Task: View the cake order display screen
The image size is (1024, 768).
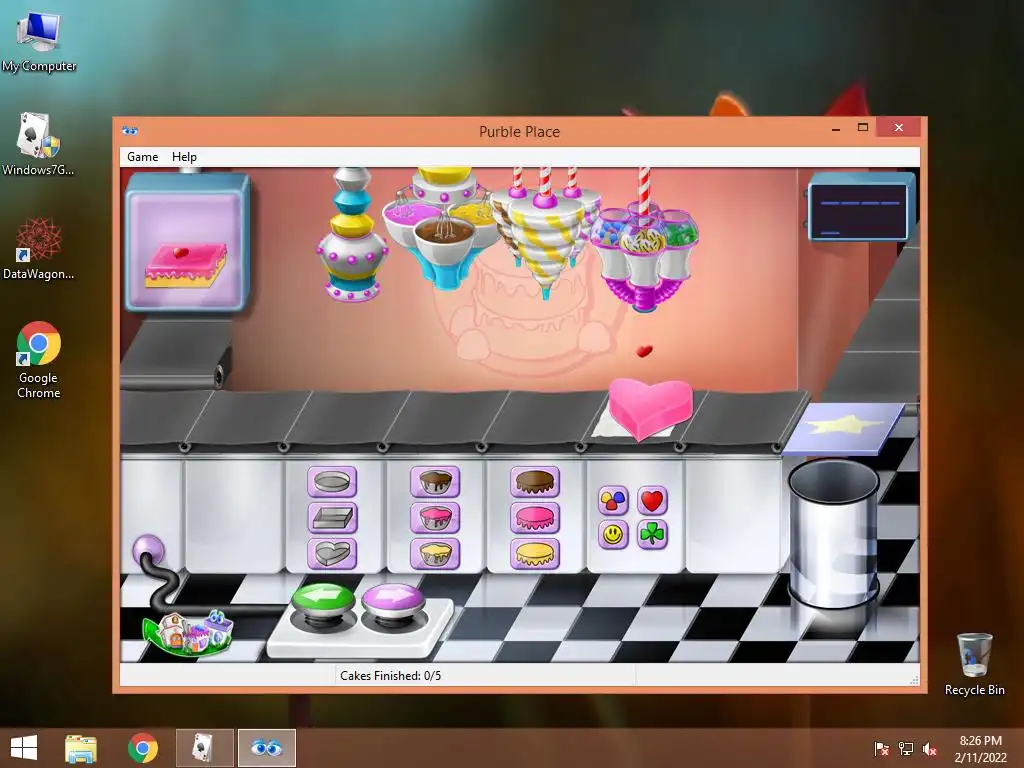Action: [x=187, y=242]
